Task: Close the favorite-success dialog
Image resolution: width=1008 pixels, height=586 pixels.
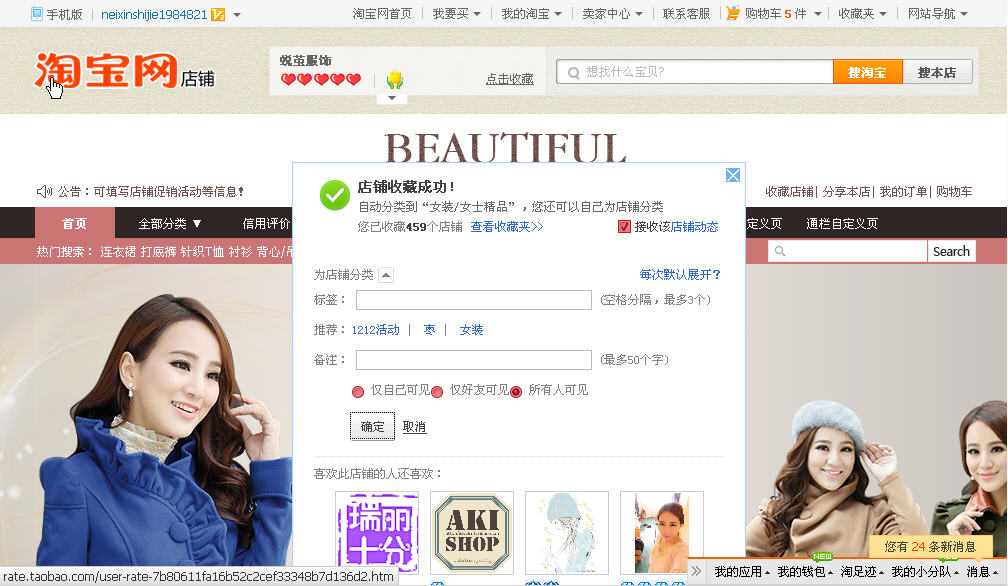Action: [x=732, y=175]
